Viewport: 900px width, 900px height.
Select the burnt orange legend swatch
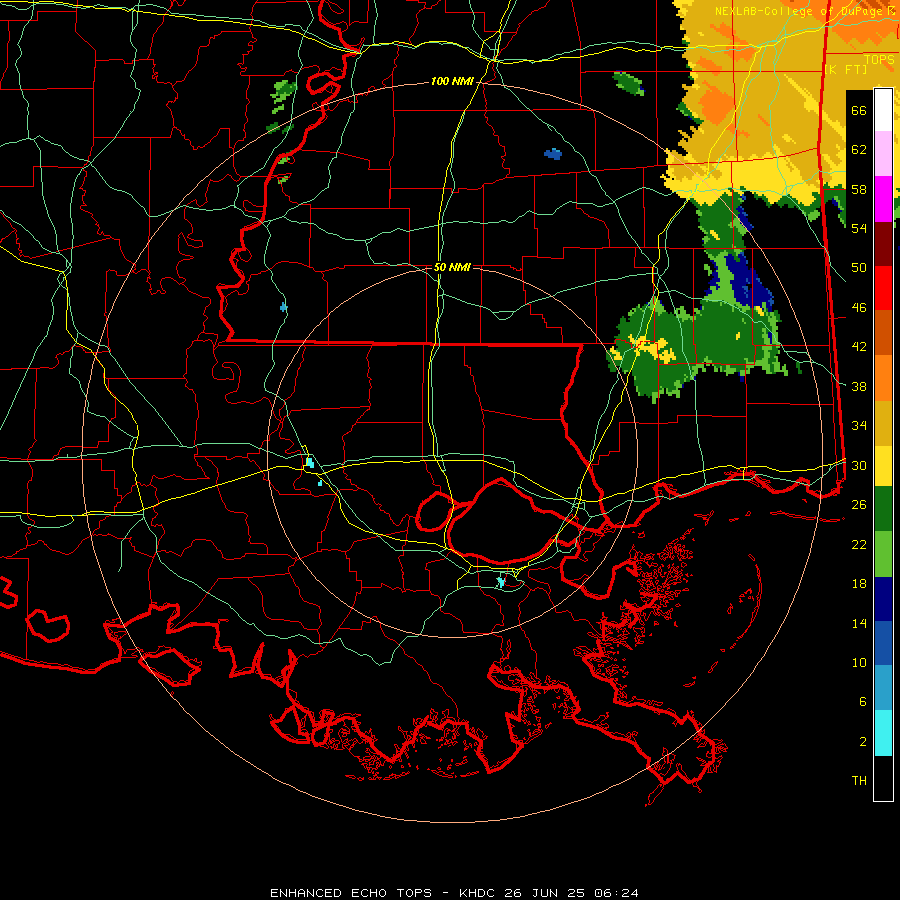[883, 333]
